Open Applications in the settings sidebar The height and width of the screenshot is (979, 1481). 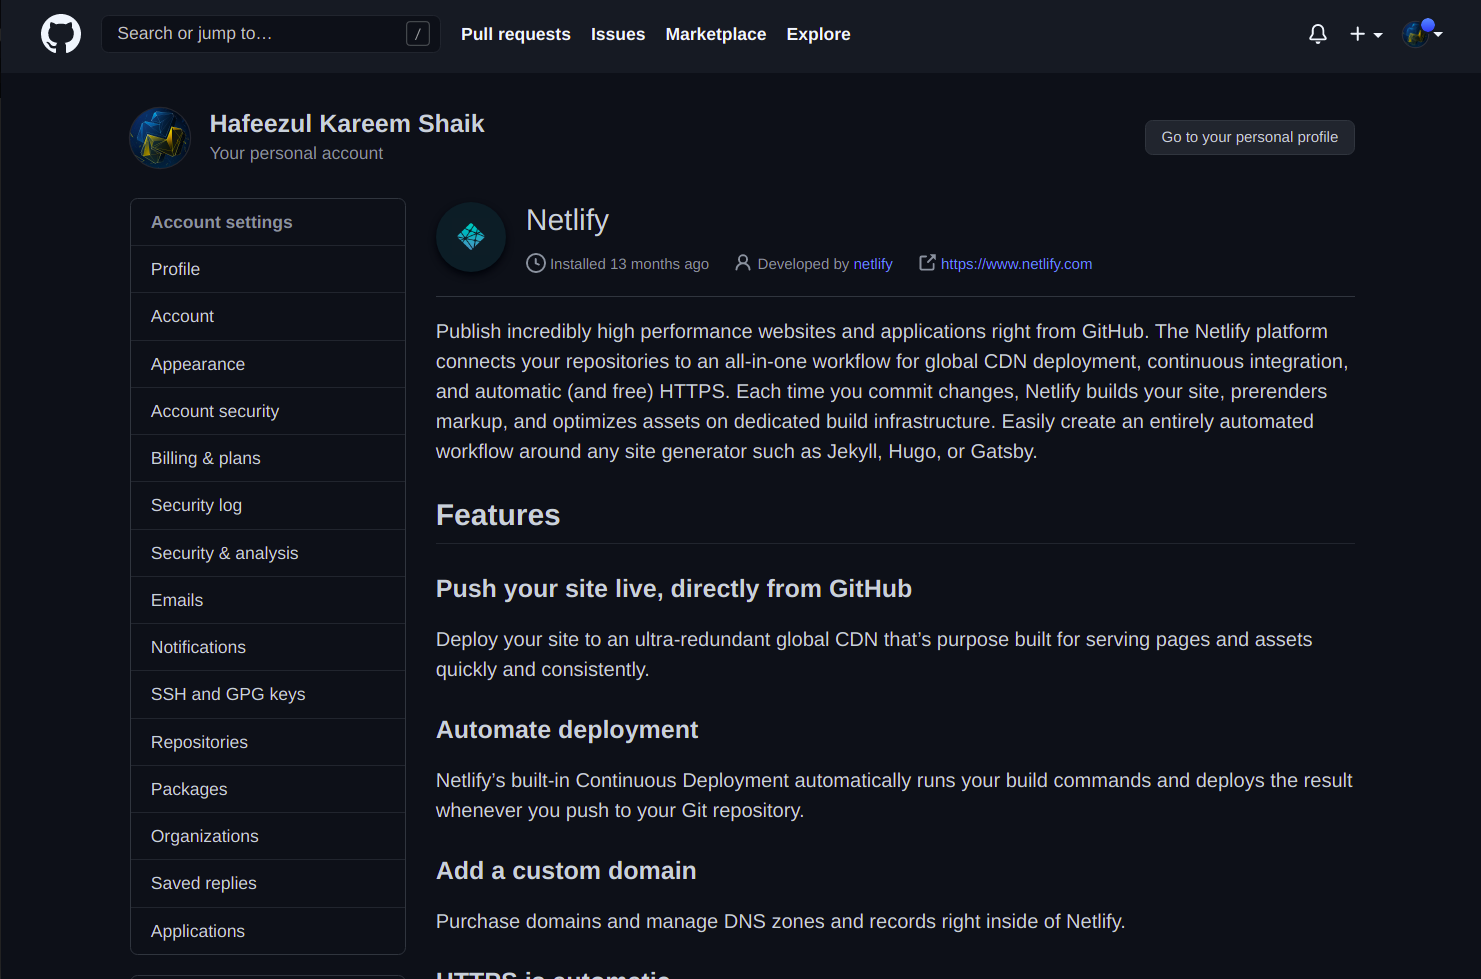pyautogui.click(x=268, y=931)
